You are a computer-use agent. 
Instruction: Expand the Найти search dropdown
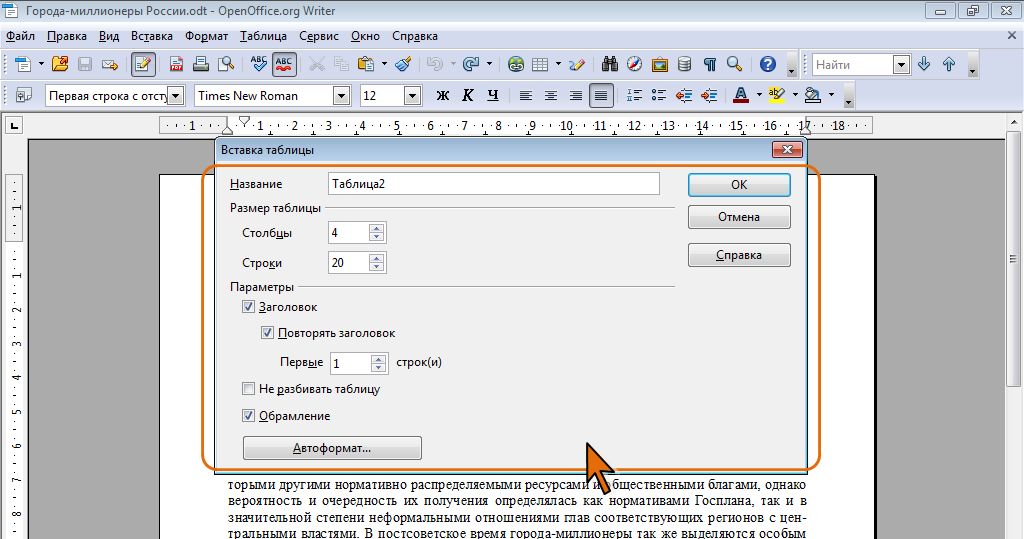[x=901, y=65]
